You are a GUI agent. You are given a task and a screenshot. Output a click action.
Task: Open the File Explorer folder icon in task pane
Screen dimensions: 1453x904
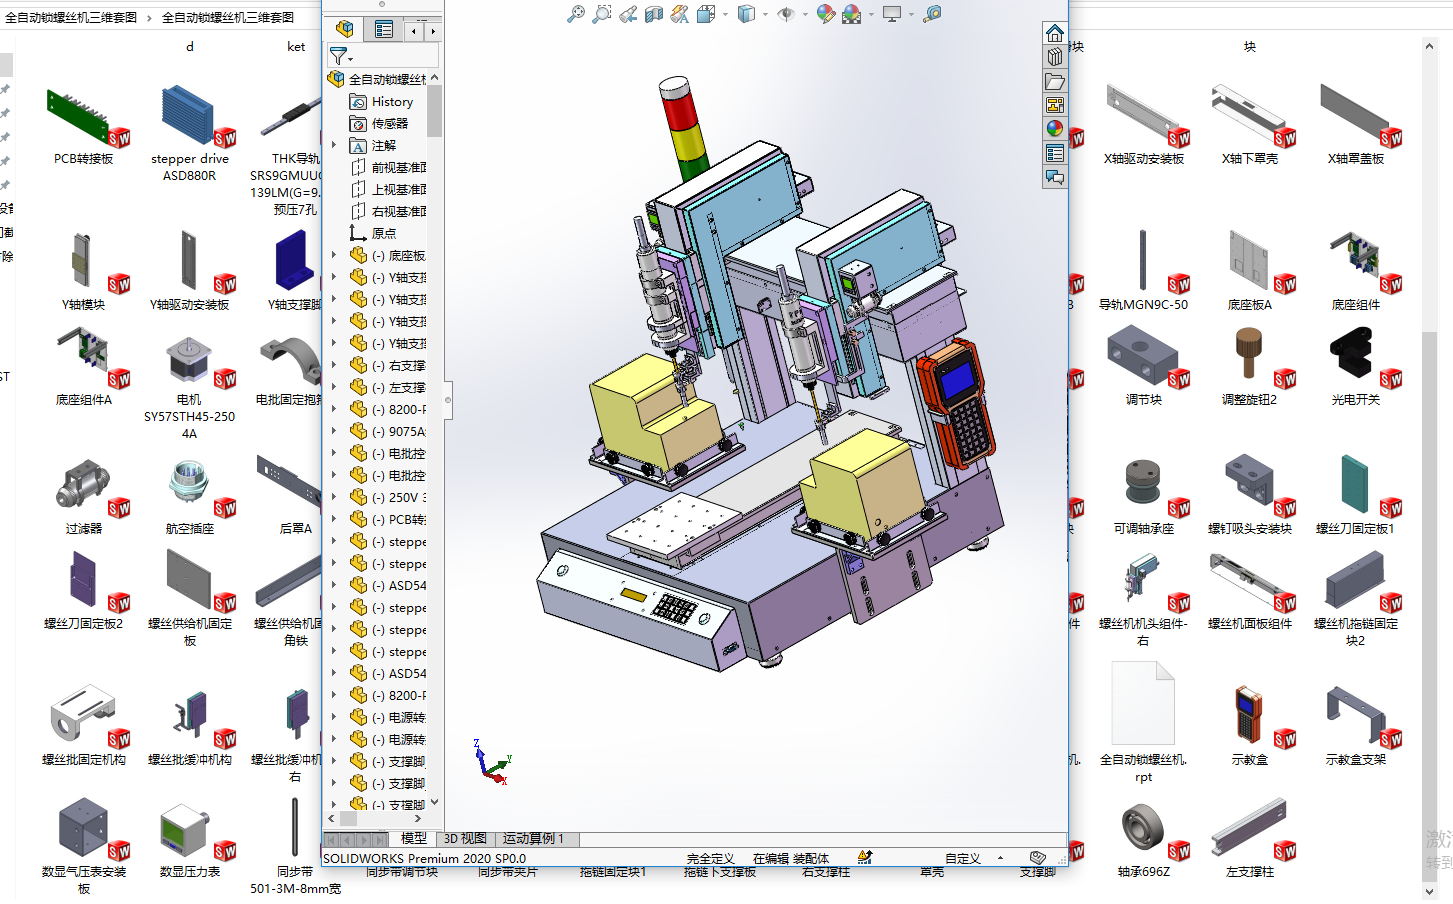tap(1055, 81)
